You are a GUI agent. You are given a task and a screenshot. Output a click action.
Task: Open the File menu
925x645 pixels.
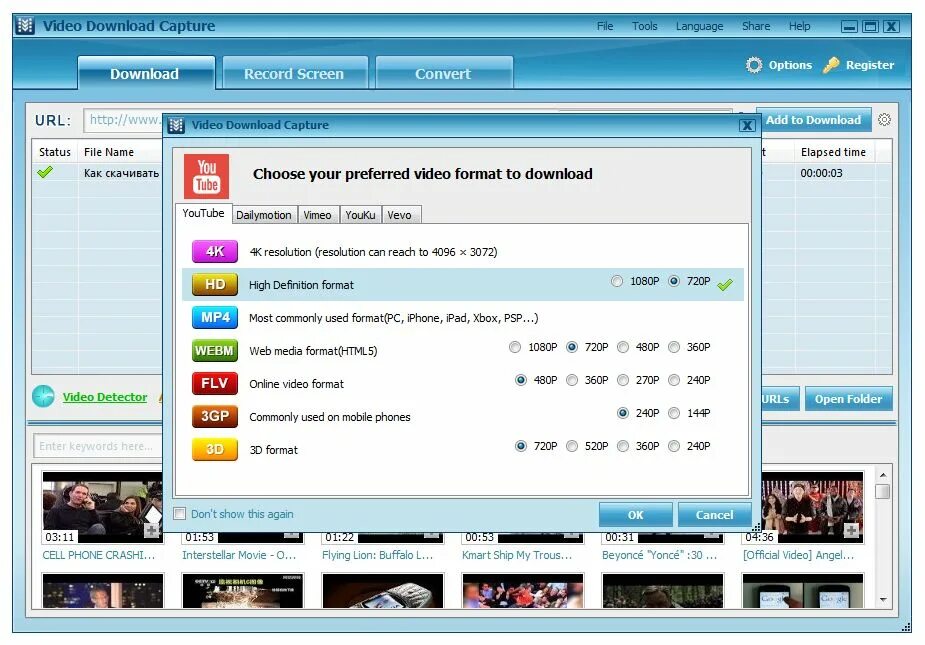coord(605,26)
